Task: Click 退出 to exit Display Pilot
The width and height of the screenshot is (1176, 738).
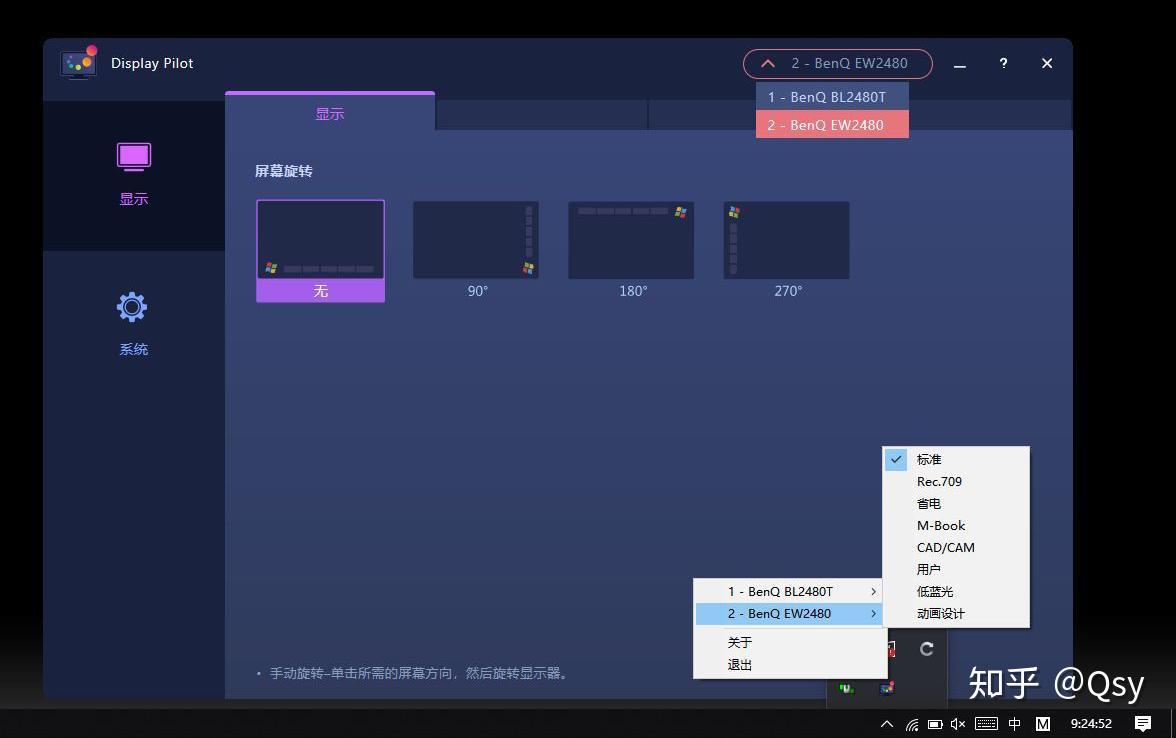Action: (739, 664)
